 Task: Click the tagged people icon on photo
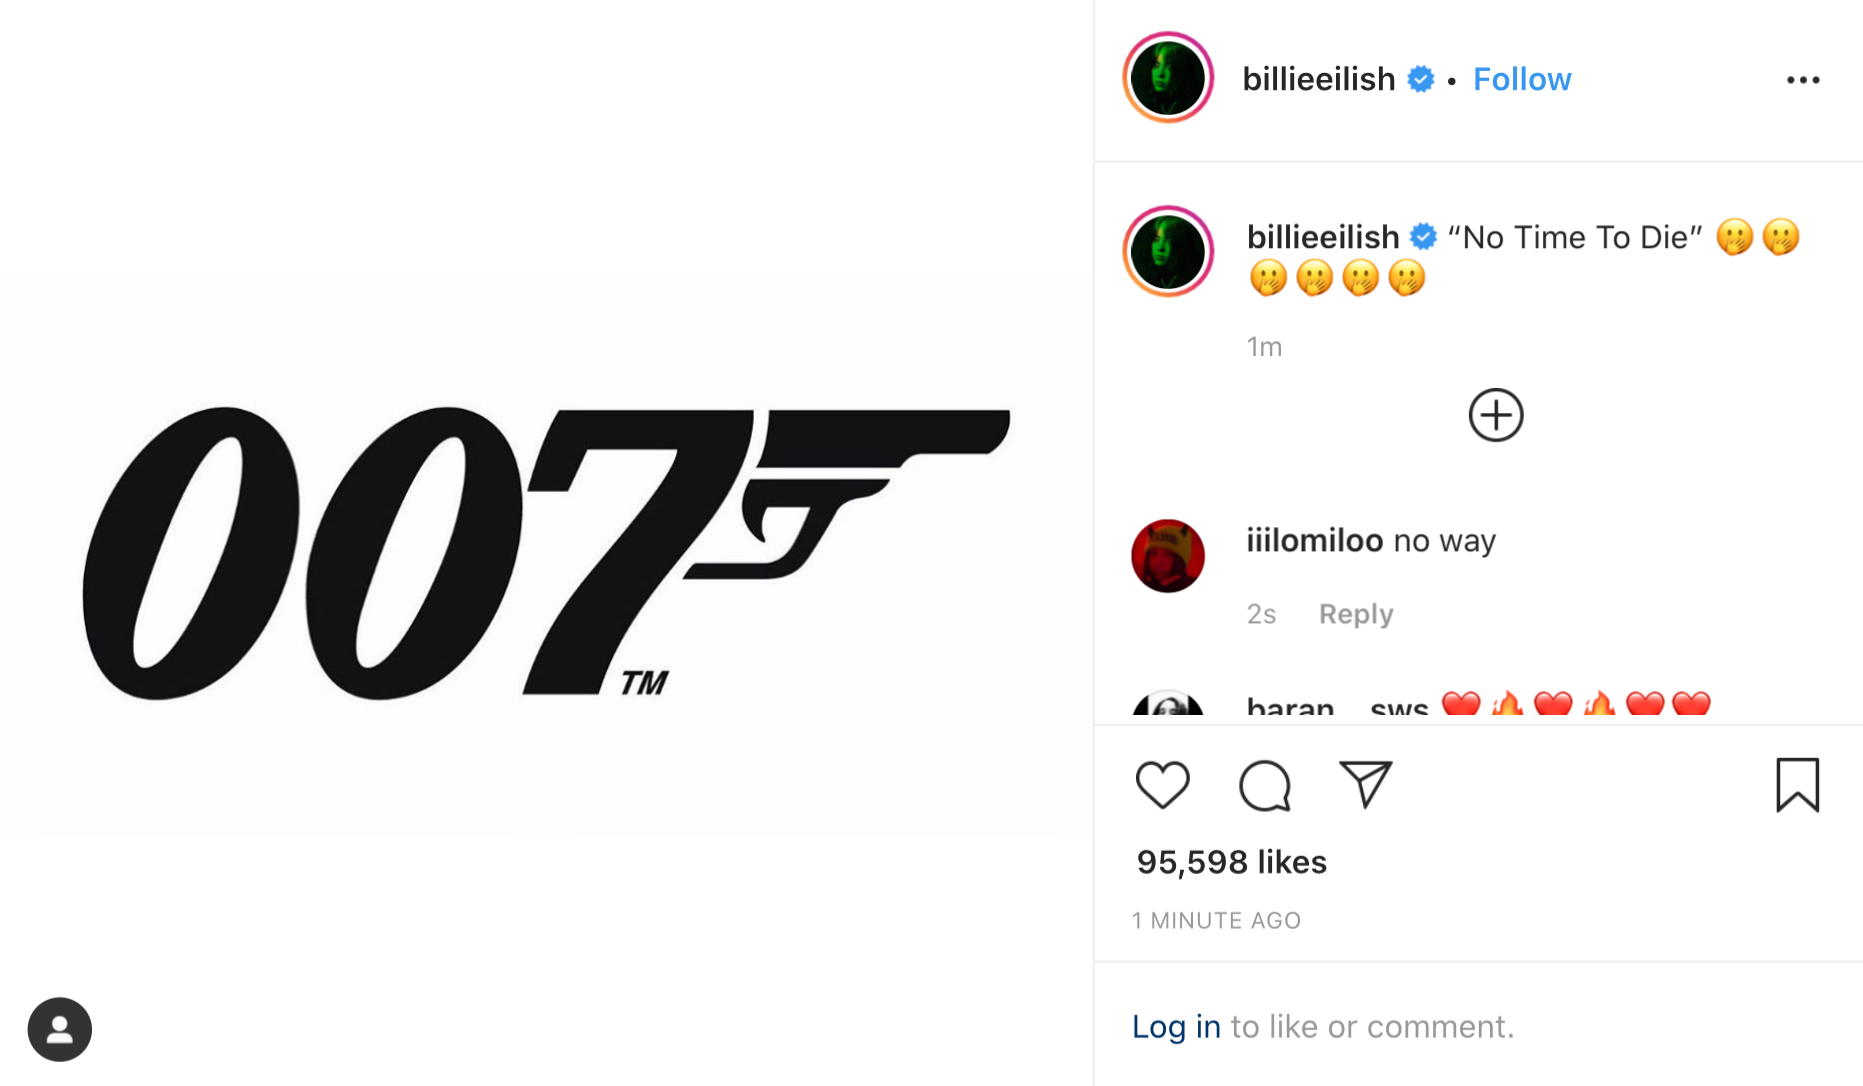pos(60,1029)
